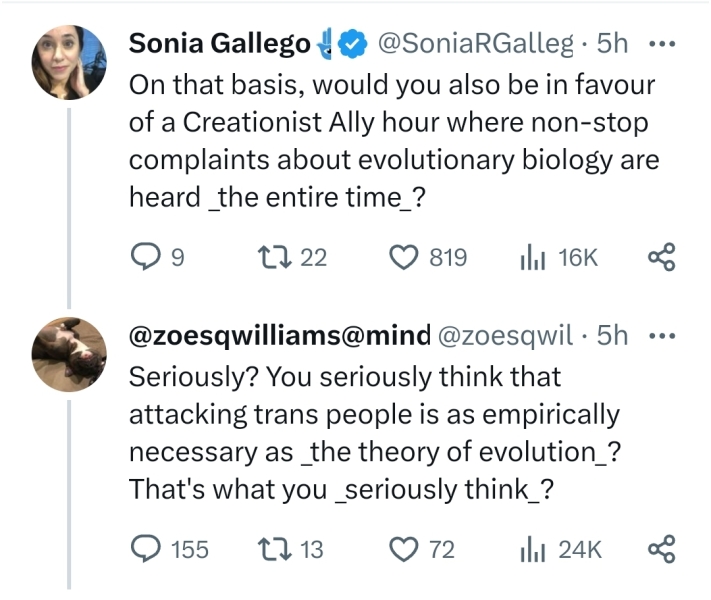This screenshot has width=711, height=600.
Task: Like zoesqwilliams's tweet with heart
Action: click(407, 549)
